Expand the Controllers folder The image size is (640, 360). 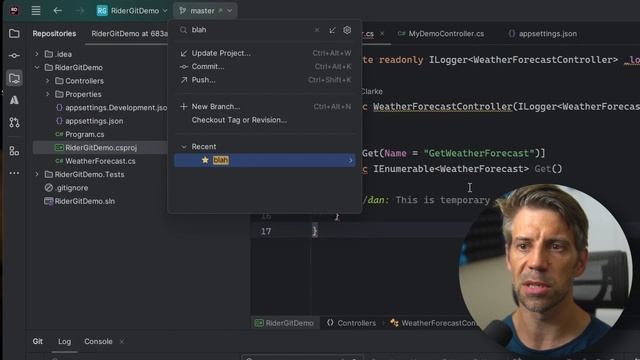pyautogui.click(x=47, y=81)
